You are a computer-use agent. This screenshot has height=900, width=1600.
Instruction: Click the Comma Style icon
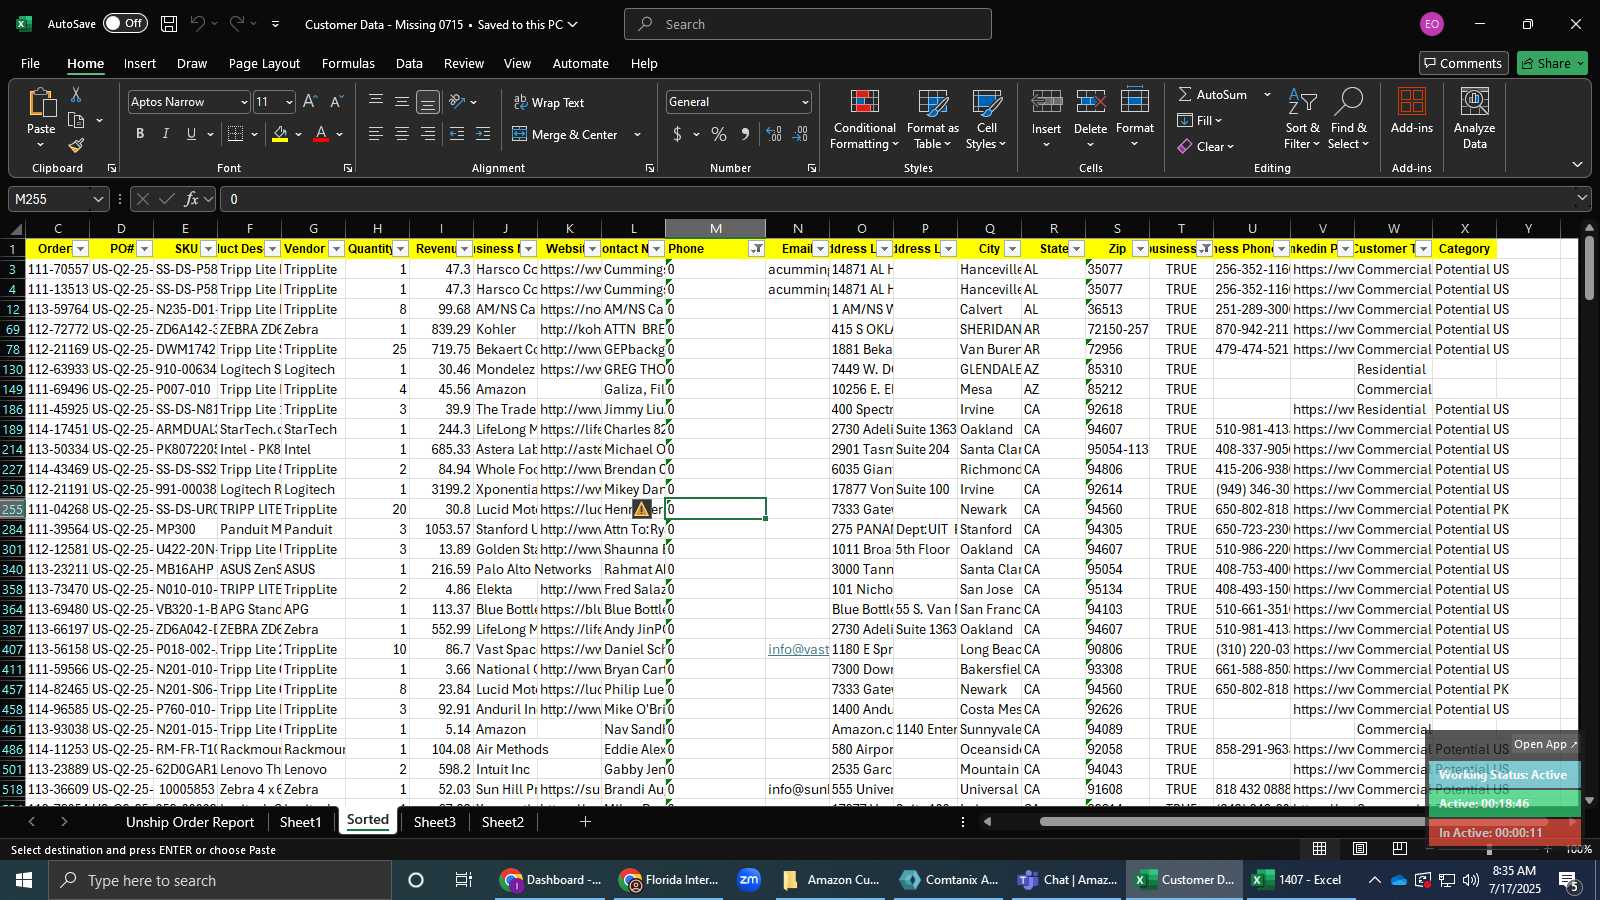745,134
